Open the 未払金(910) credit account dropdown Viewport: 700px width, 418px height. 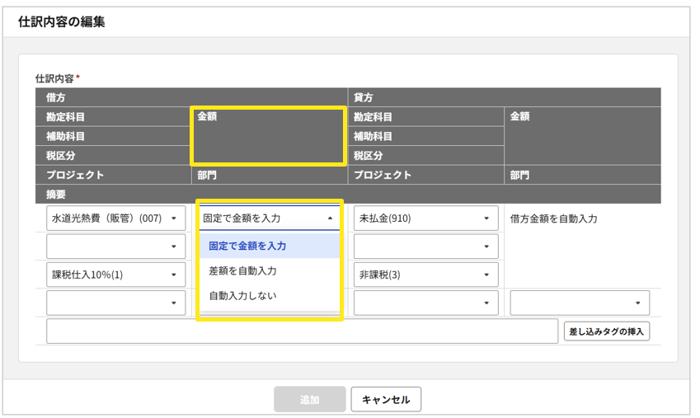(x=425, y=217)
